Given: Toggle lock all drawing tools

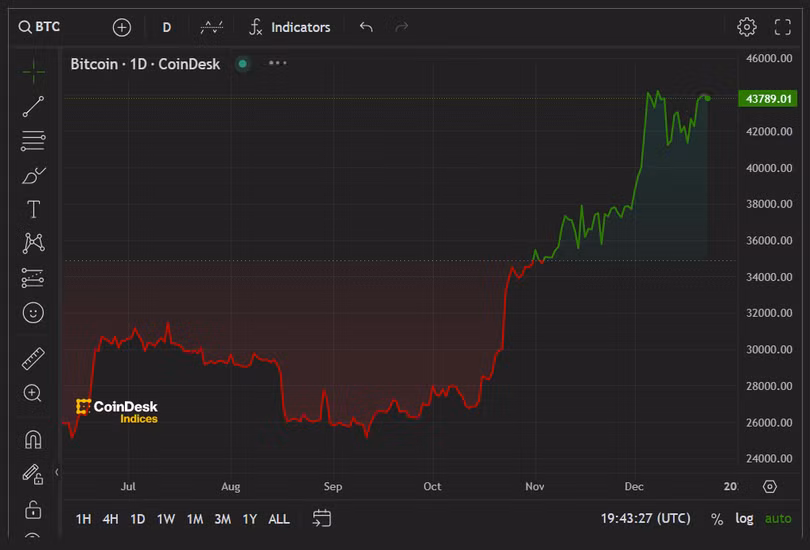Looking at the screenshot, I should coord(33,509).
